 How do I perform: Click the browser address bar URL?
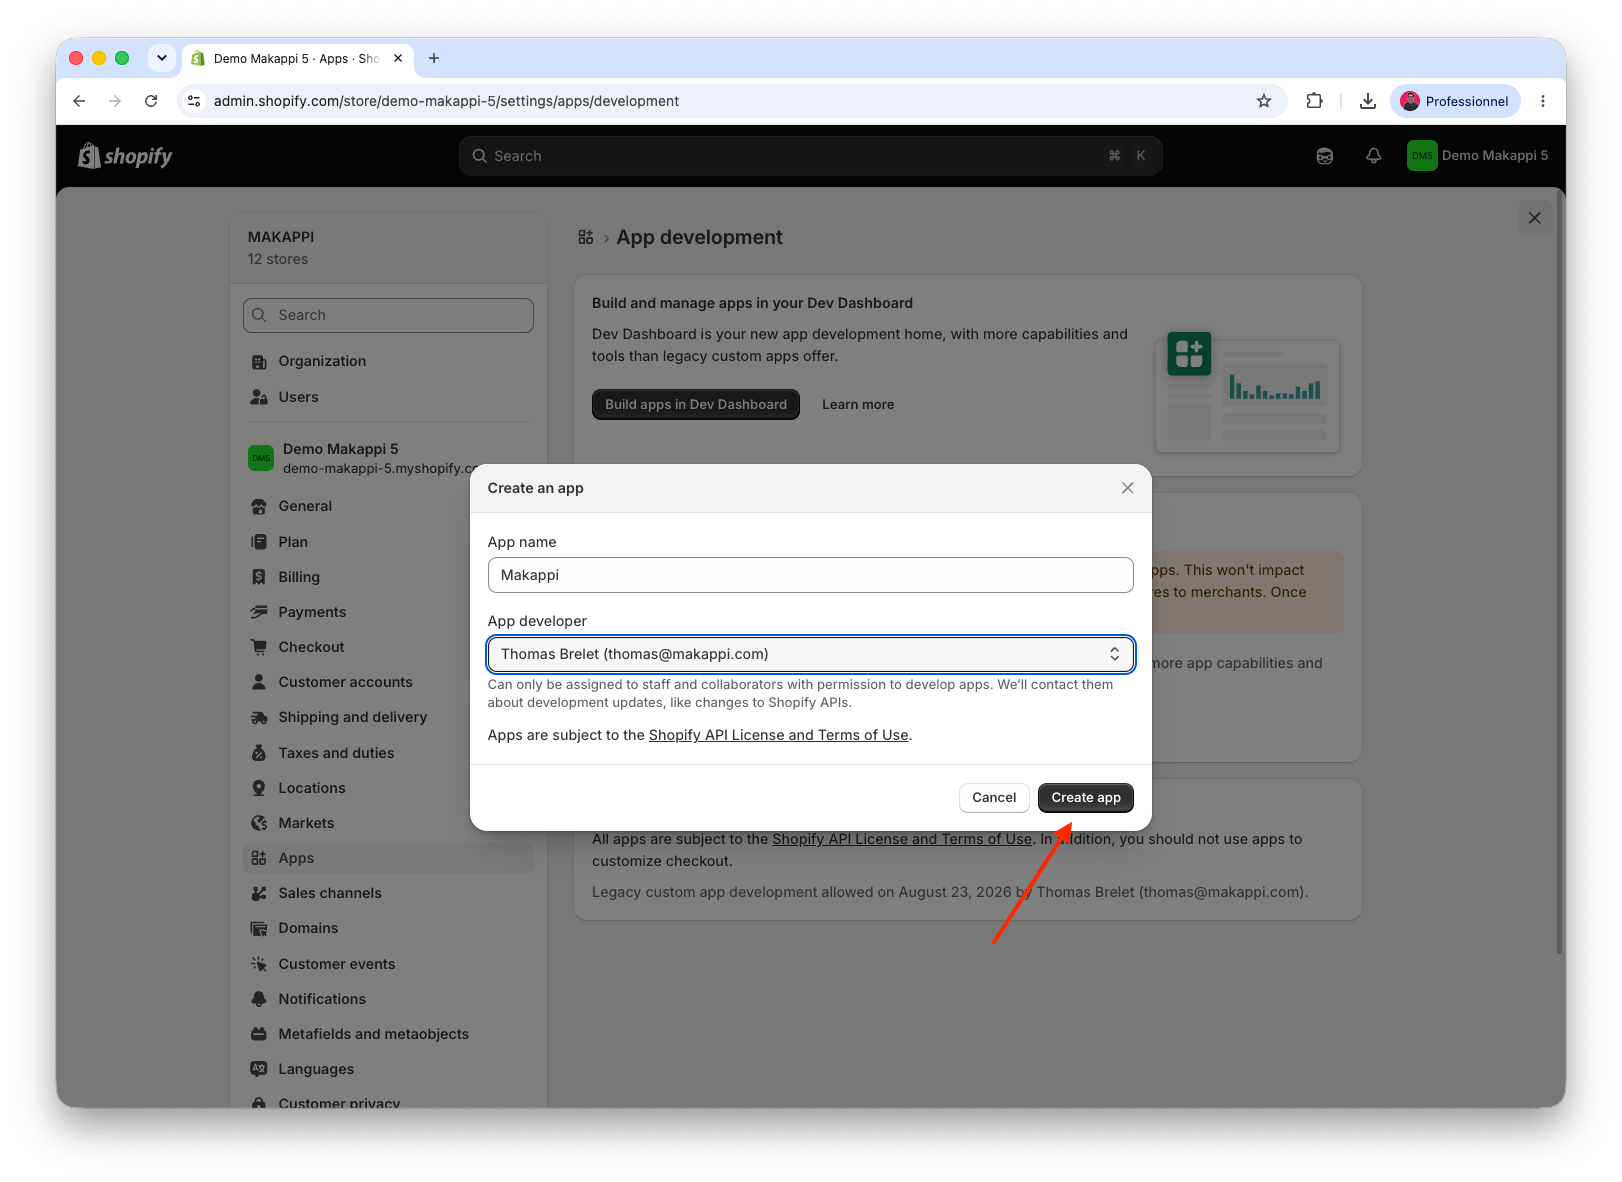pyautogui.click(x=446, y=101)
